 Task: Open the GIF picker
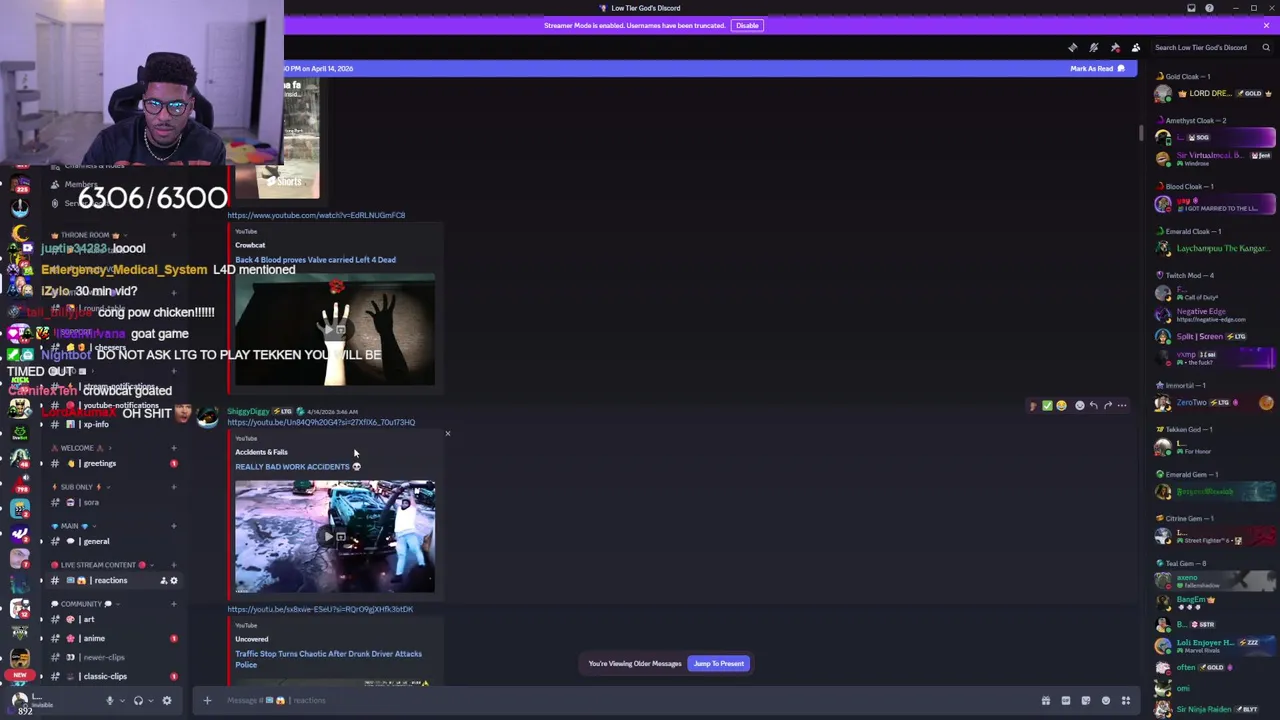pyautogui.click(x=1065, y=700)
